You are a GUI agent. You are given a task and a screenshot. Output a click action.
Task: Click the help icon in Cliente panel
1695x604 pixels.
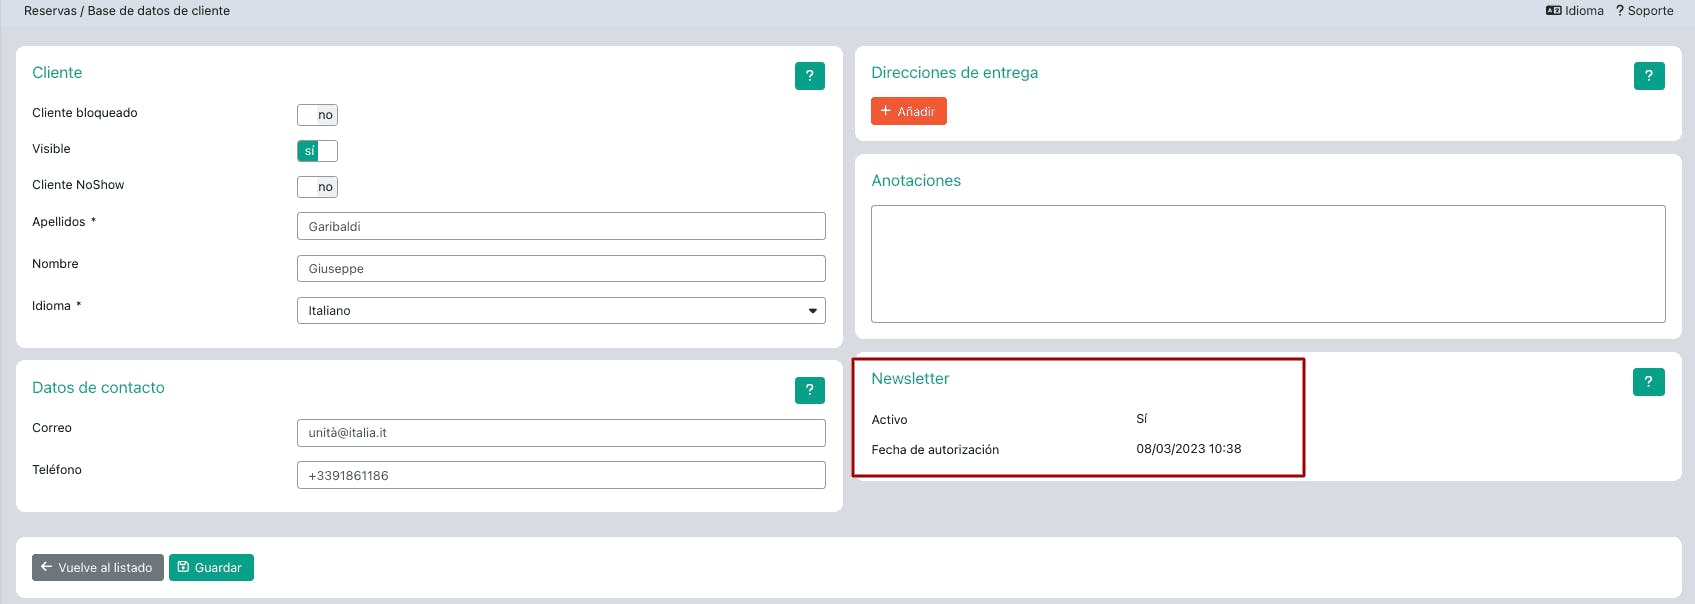pos(809,76)
